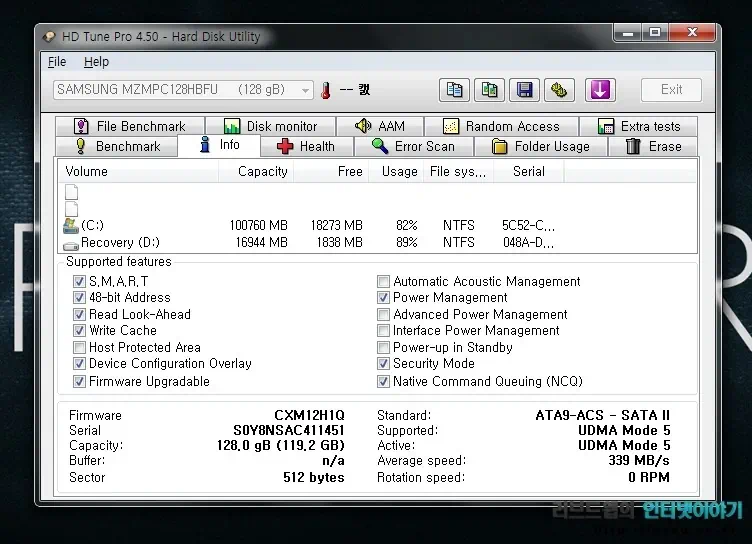Toggle the Interface Power Management checkbox
The height and width of the screenshot is (544, 752).
383,331
